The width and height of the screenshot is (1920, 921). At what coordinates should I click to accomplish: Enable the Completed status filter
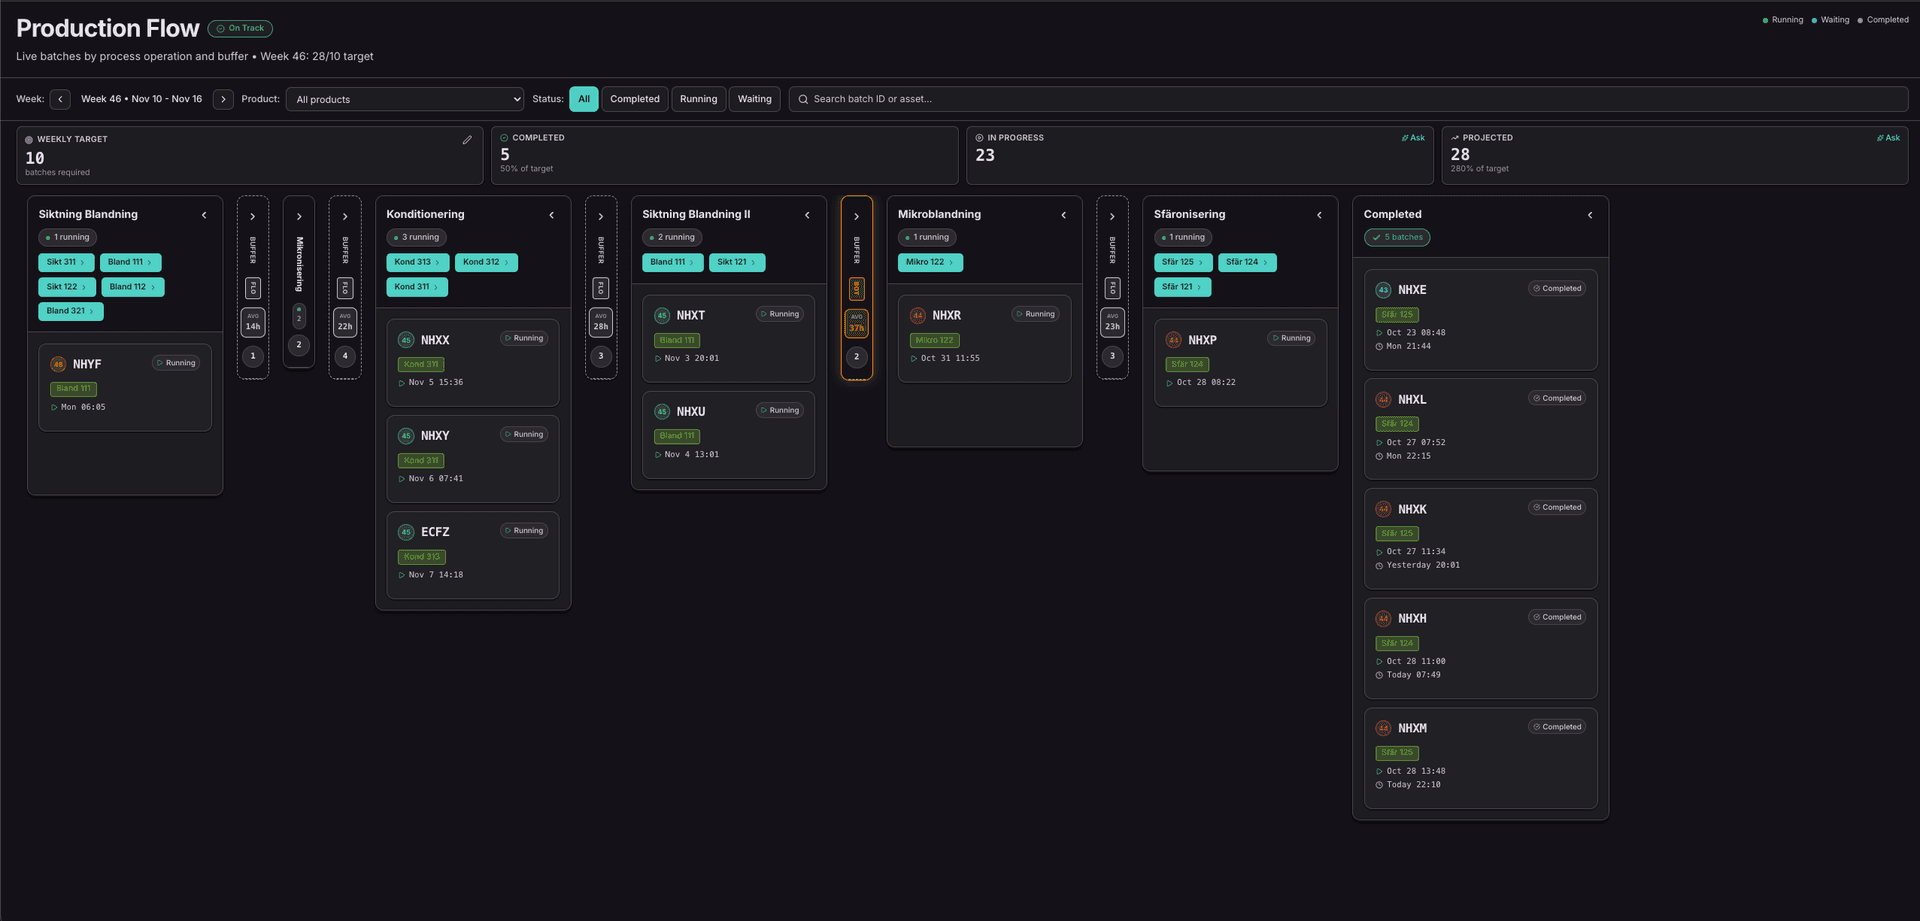click(634, 99)
